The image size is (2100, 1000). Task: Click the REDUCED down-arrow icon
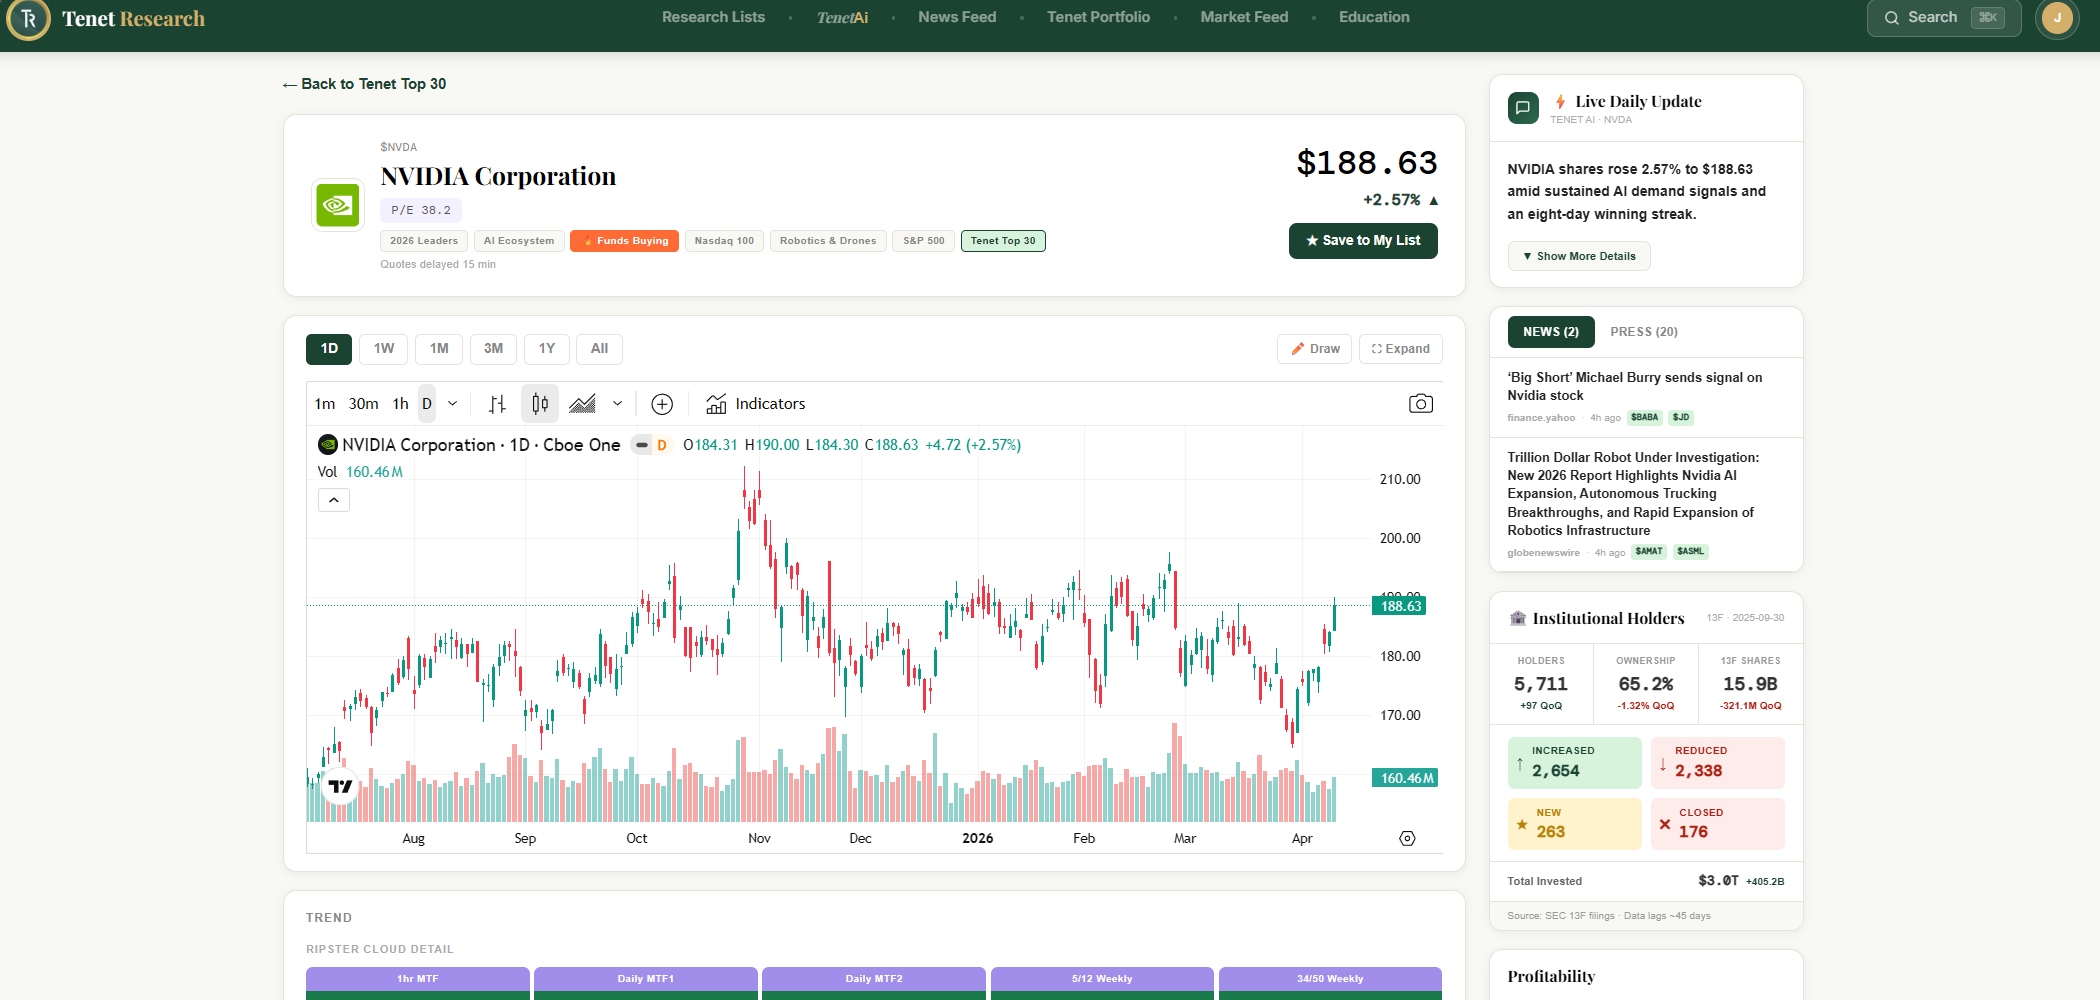point(1663,764)
